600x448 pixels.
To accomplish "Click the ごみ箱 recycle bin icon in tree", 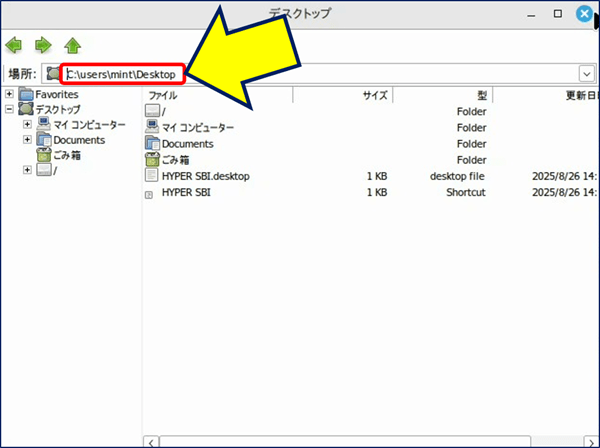I will (x=44, y=155).
